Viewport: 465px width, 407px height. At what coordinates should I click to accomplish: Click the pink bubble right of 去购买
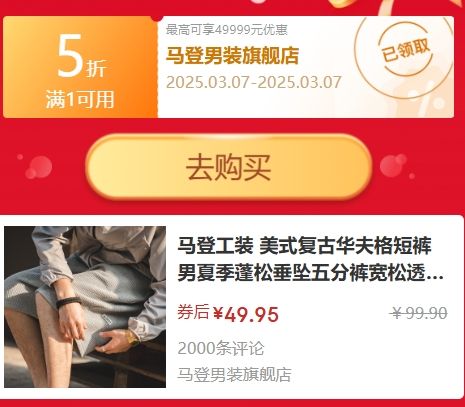[x=394, y=165]
